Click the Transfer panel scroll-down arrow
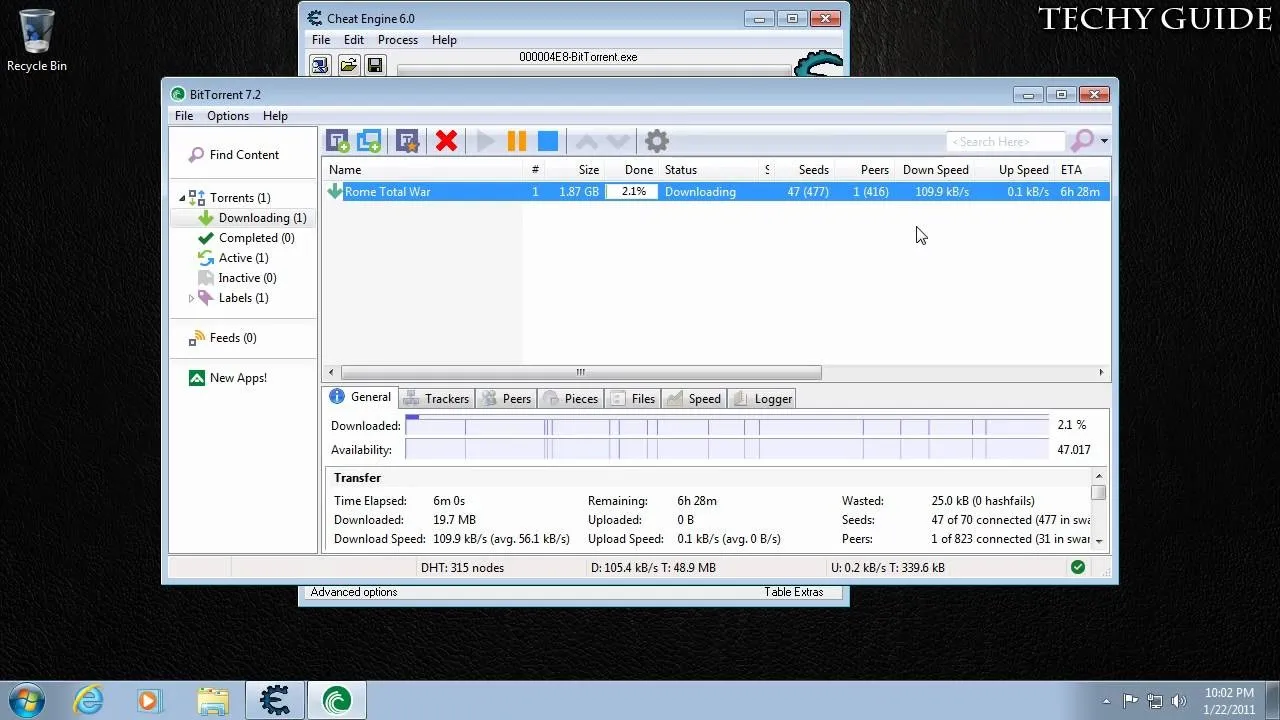This screenshot has width=1280, height=720. click(1099, 541)
